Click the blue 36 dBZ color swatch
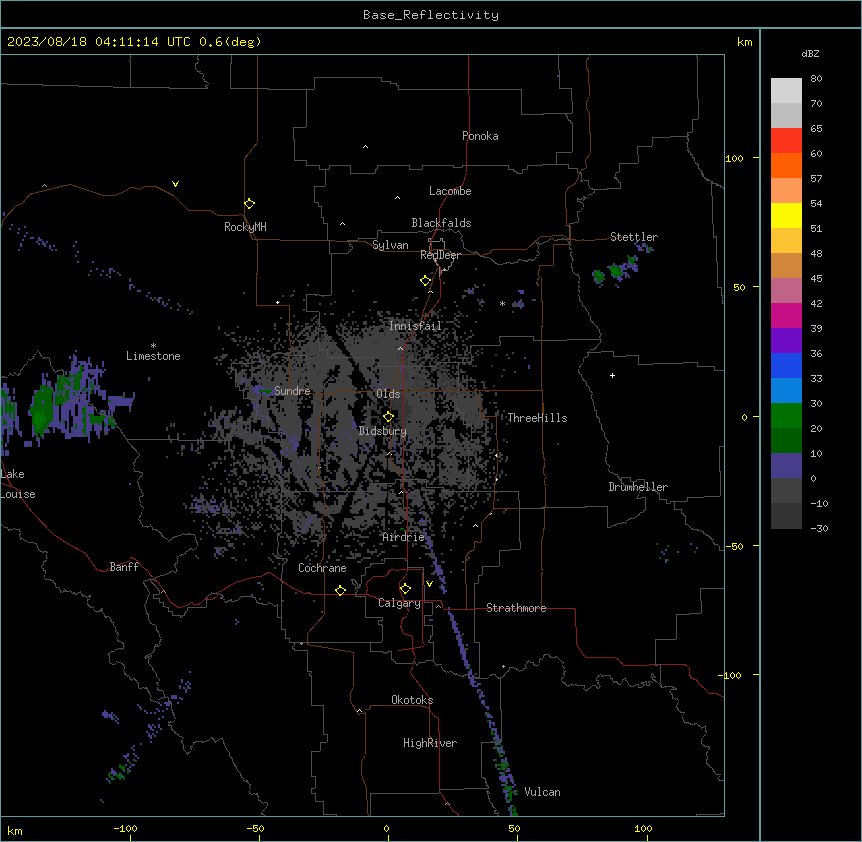Screen dimensions: 862x842 tap(786, 365)
